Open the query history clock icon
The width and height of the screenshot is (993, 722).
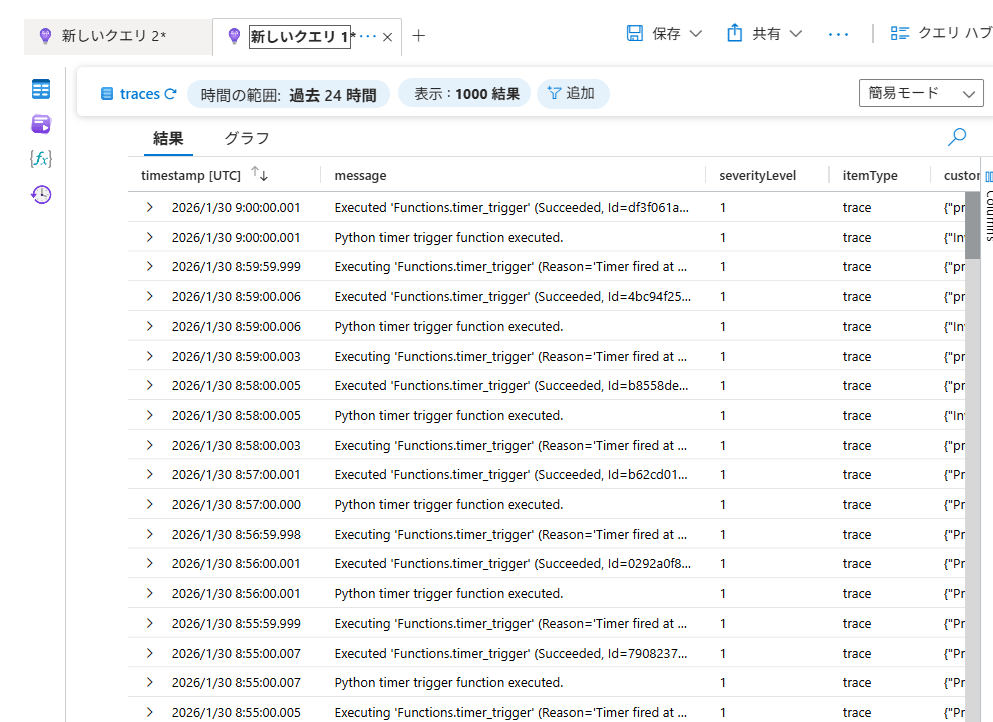coord(41,194)
